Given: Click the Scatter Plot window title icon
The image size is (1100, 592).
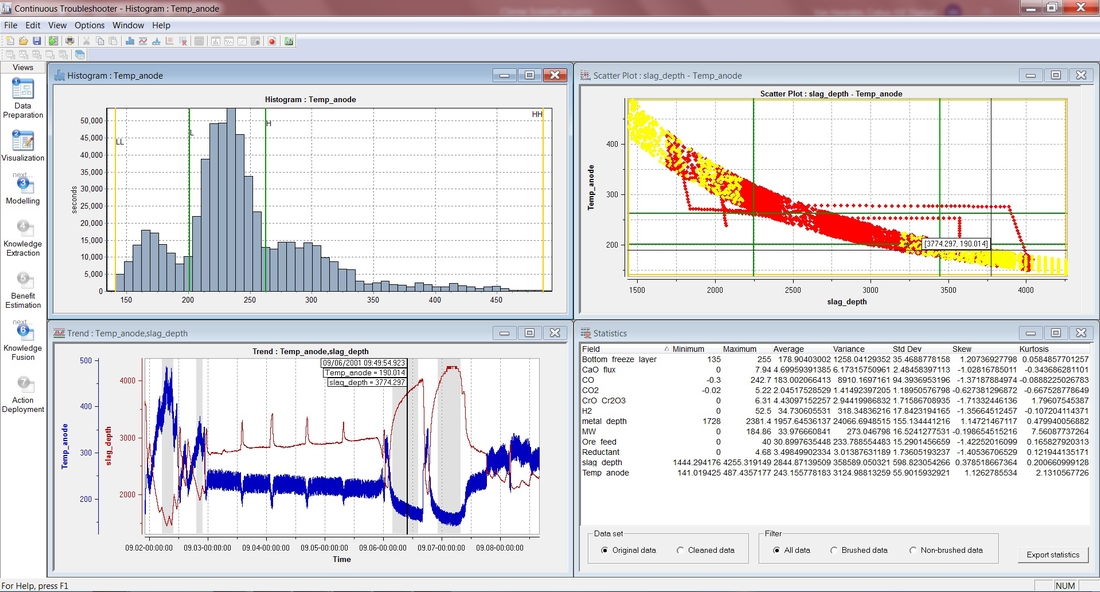Looking at the screenshot, I should (585, 75).
